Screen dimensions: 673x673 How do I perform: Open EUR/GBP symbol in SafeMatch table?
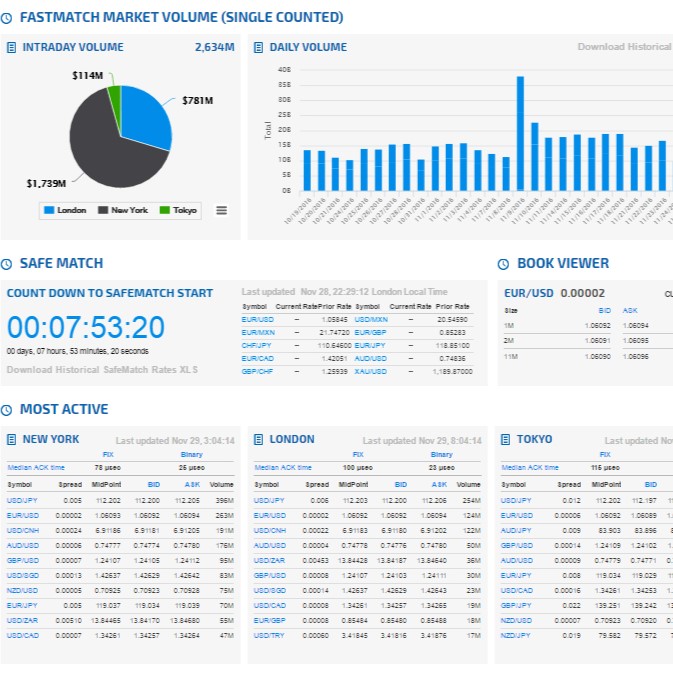[x=370, y=332]
